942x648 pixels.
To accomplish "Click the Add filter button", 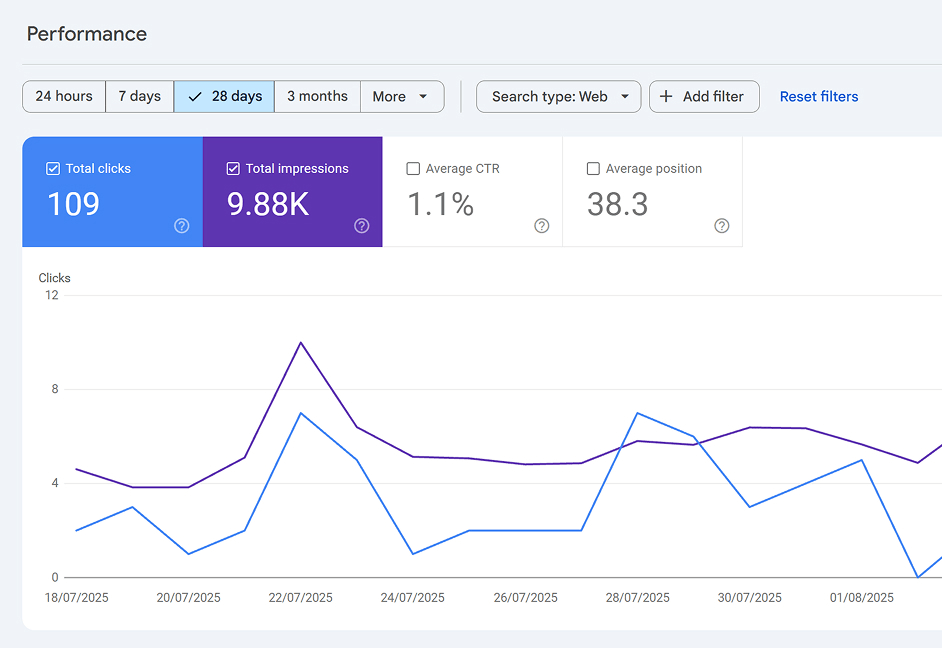I will [x=704, y=97].
